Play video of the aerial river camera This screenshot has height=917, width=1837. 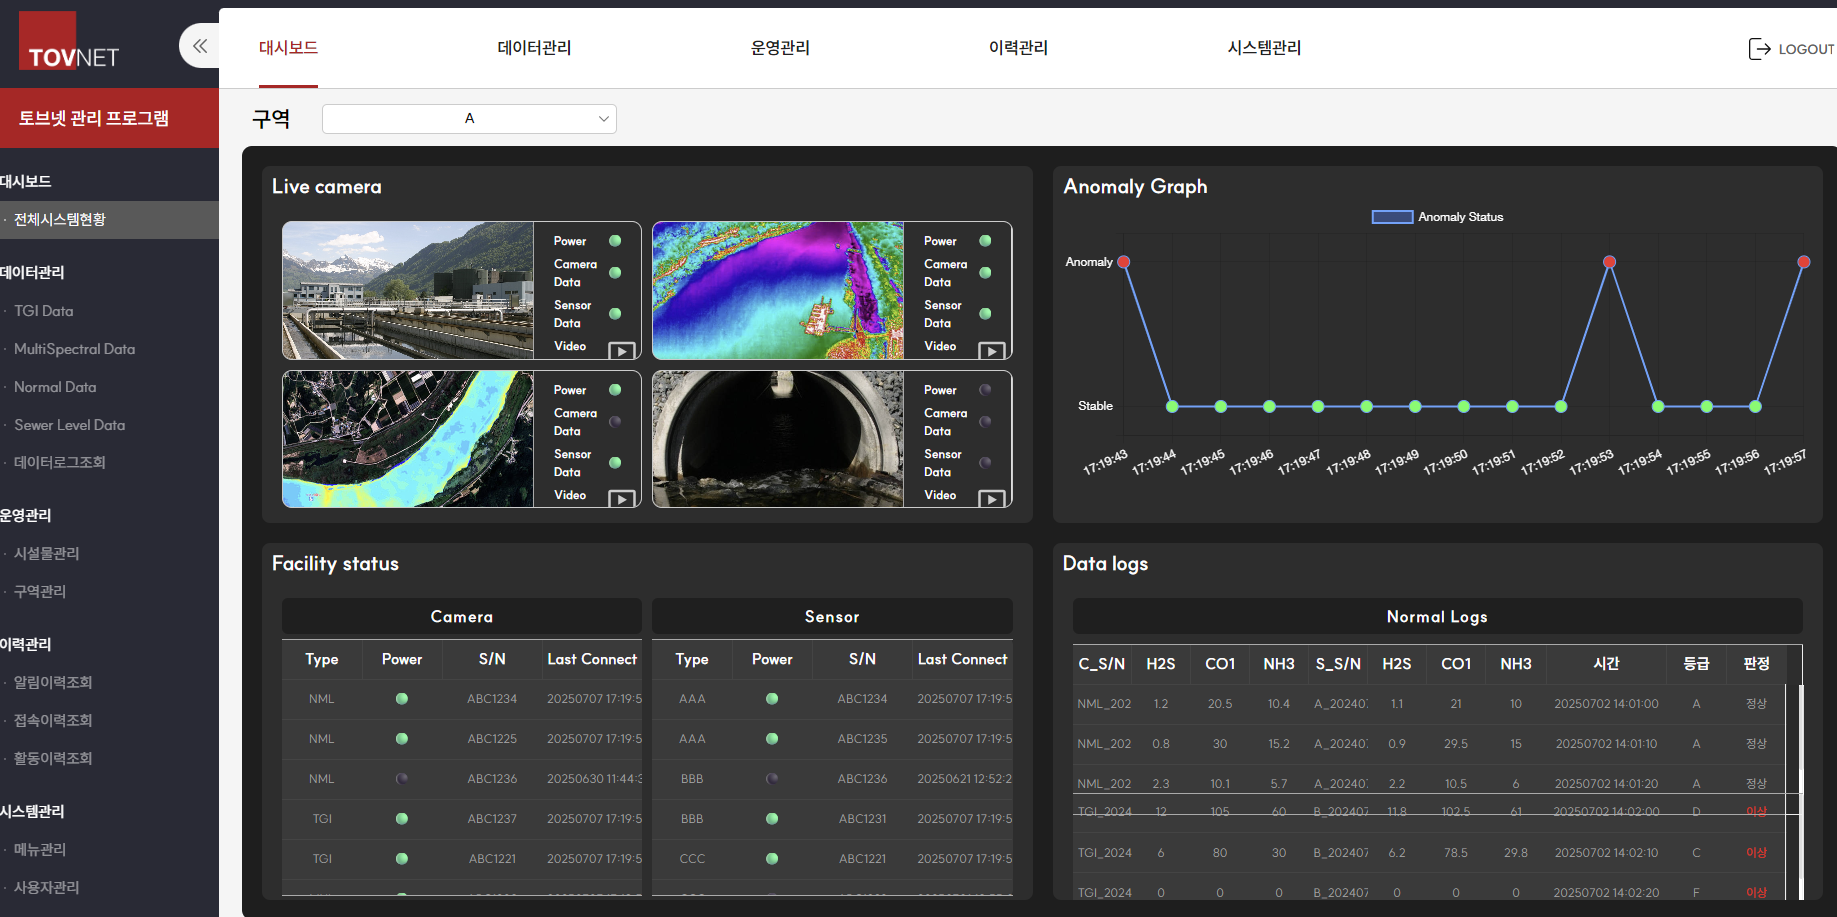621,499
